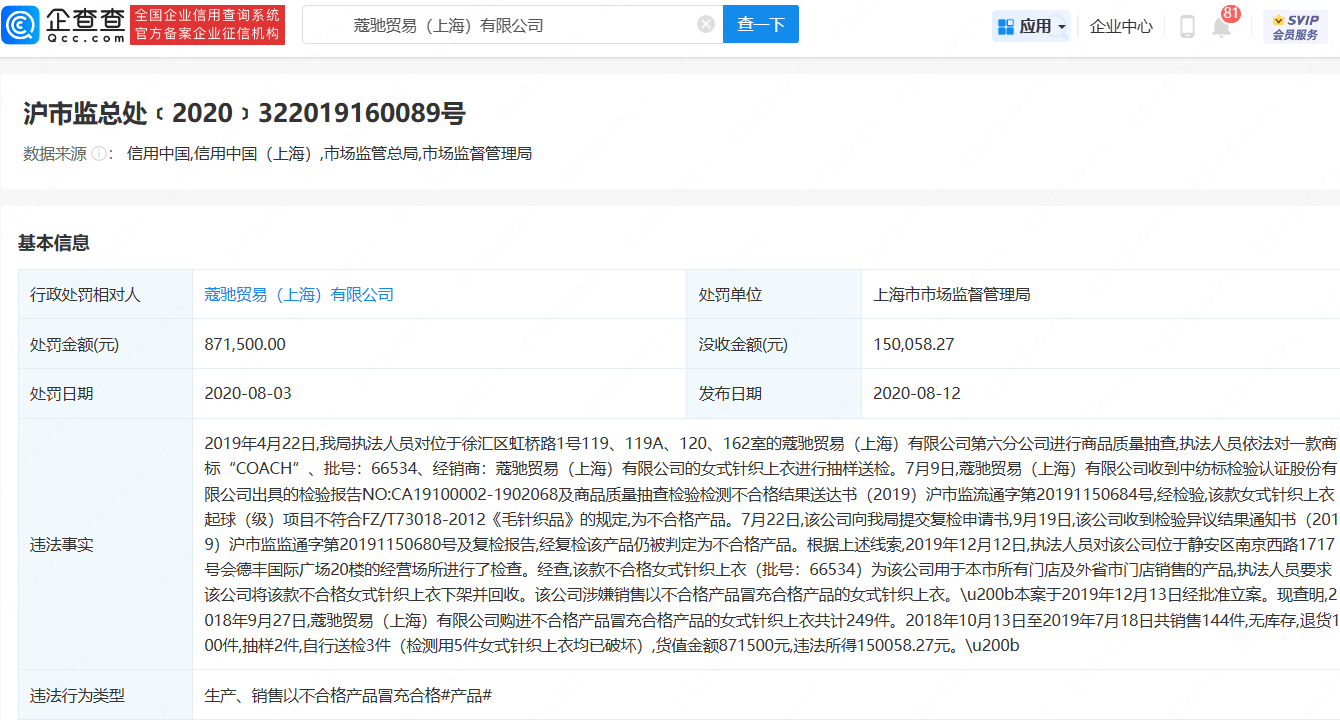The width and height of the screenshot is (1340, 720).
Task: Click the mobile phone app icon
Action: 1187,26
